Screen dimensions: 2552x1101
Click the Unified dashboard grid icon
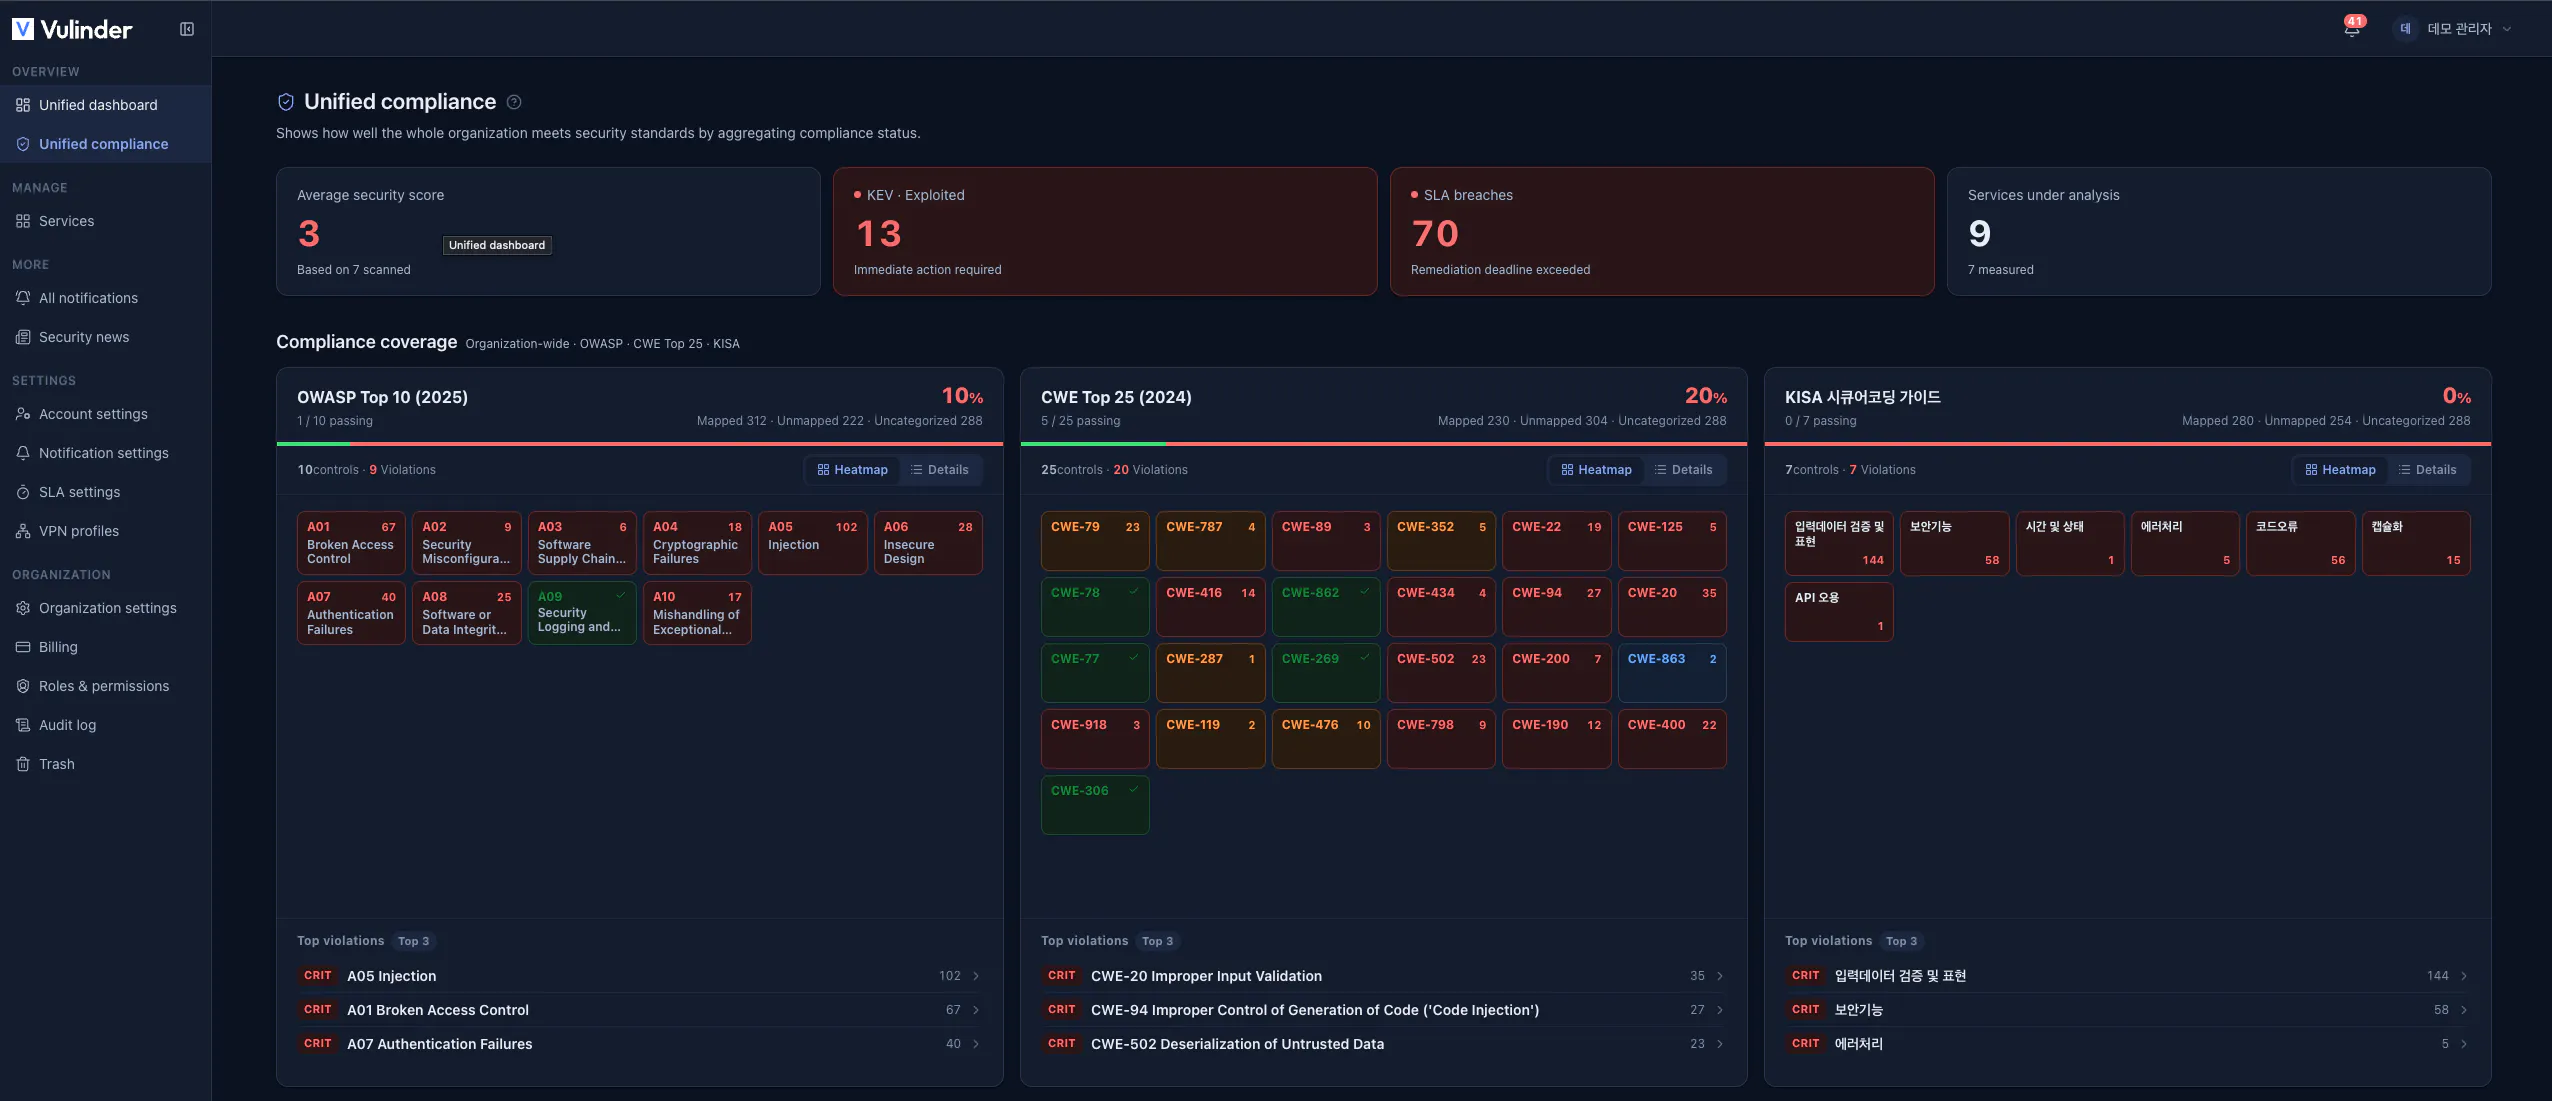point(23,105)
